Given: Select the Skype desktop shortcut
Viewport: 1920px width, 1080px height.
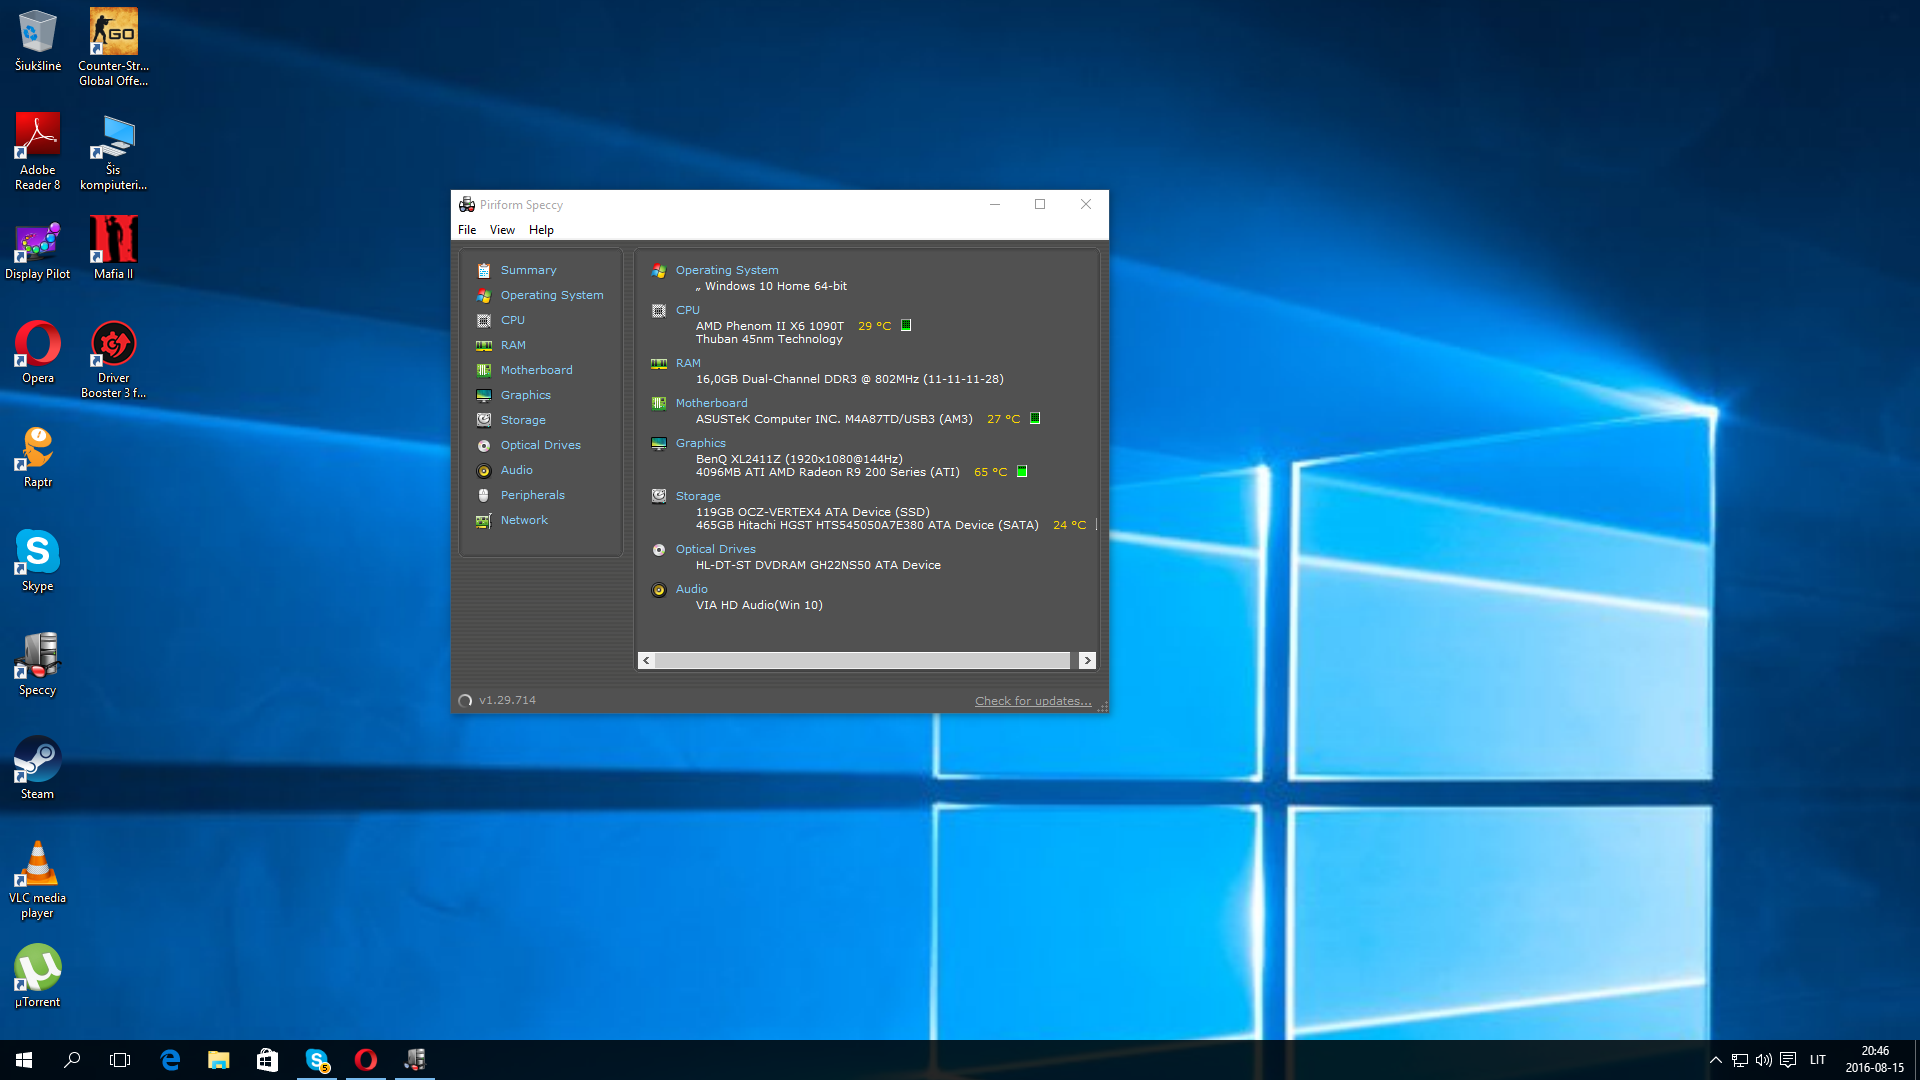Looking at the screenshot, I should [x=37, y=560].
